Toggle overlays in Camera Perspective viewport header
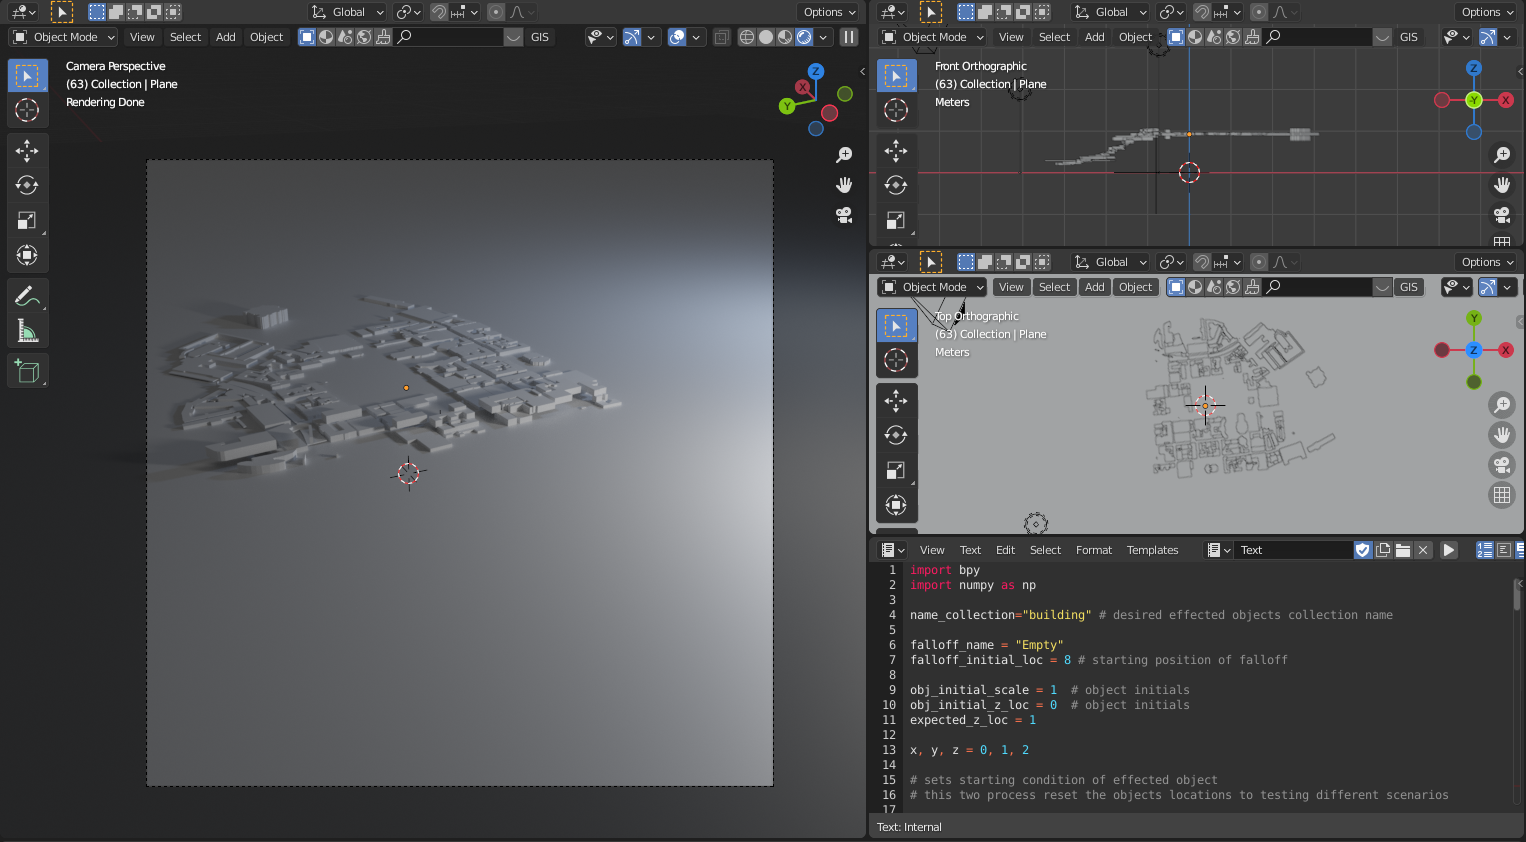This screenshot has width=1526, height=842. (677, 37)
